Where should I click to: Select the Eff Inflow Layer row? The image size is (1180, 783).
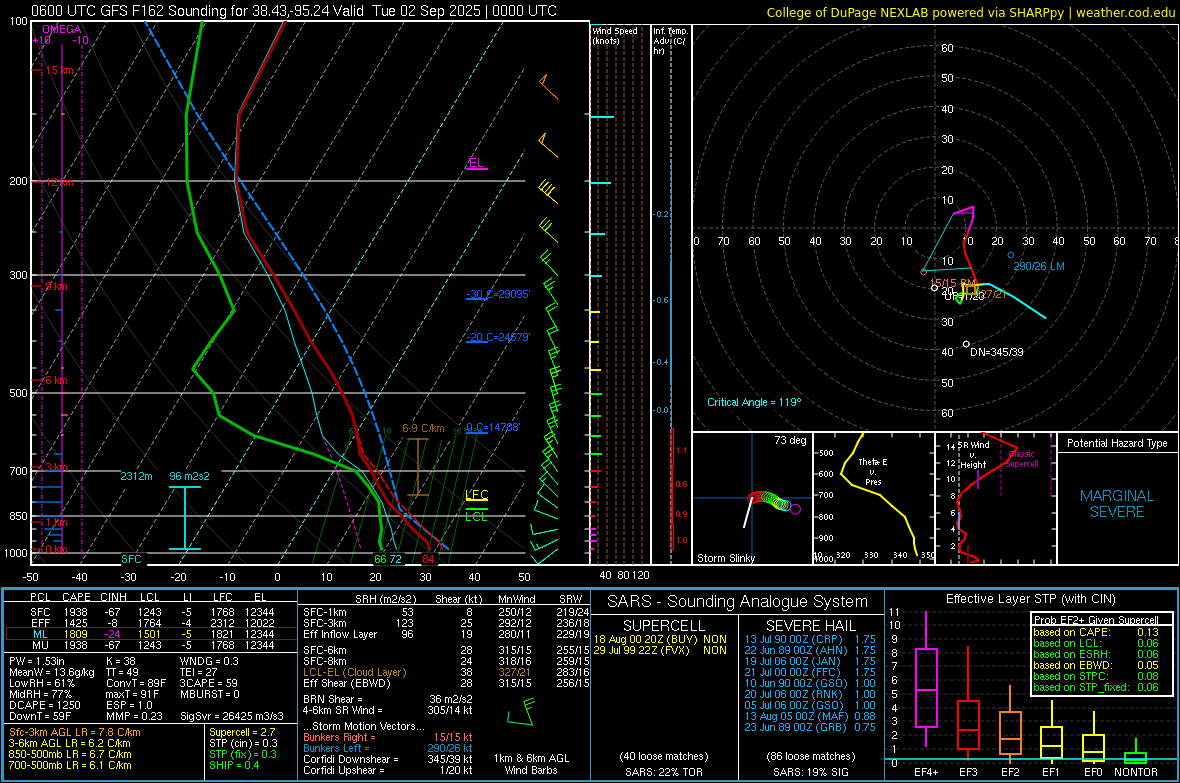click(x=446, y=635)
